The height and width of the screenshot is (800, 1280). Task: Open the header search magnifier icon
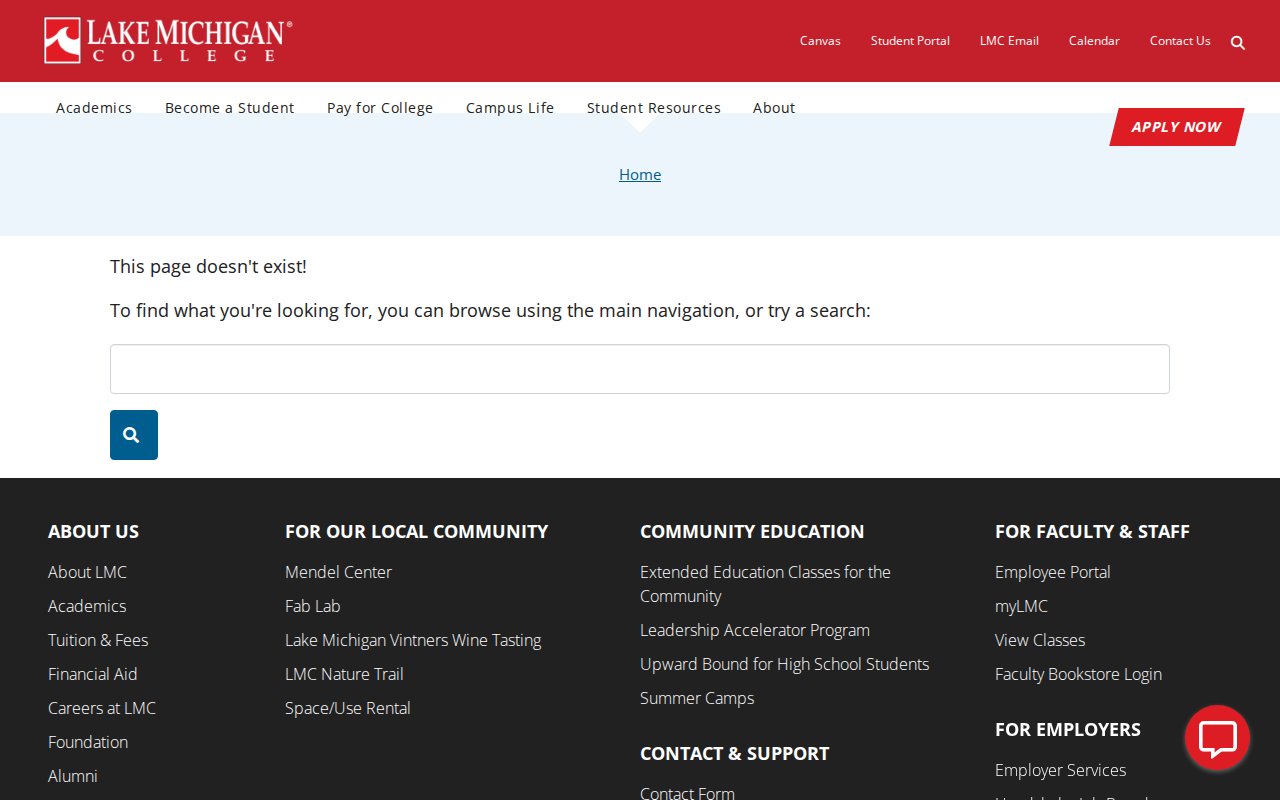pos(1238,43)
